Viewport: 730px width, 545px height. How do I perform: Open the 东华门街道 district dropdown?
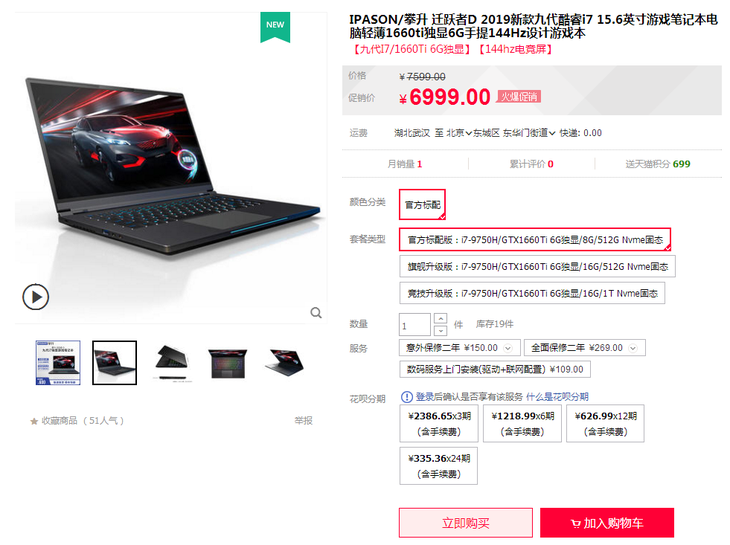pyautogui.click(x=529, y=133)
